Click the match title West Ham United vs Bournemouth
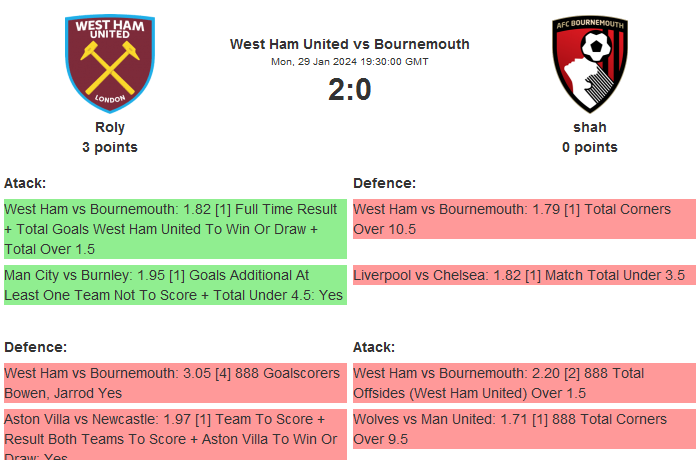The image size is (700, 460). [349, 44]
